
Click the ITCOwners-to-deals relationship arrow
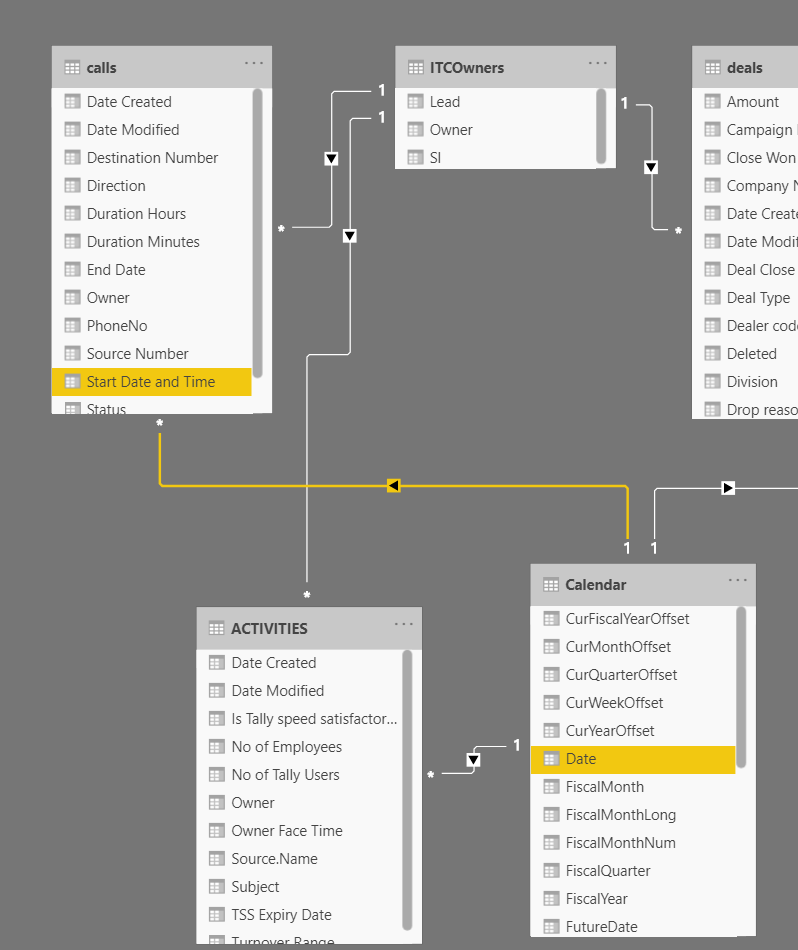[651, 167]
